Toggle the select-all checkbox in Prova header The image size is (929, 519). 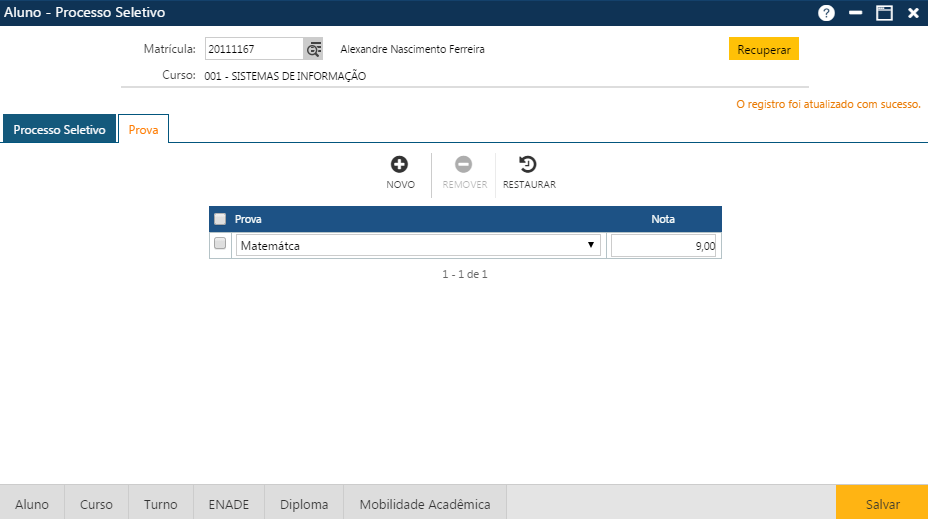point(220,219)
